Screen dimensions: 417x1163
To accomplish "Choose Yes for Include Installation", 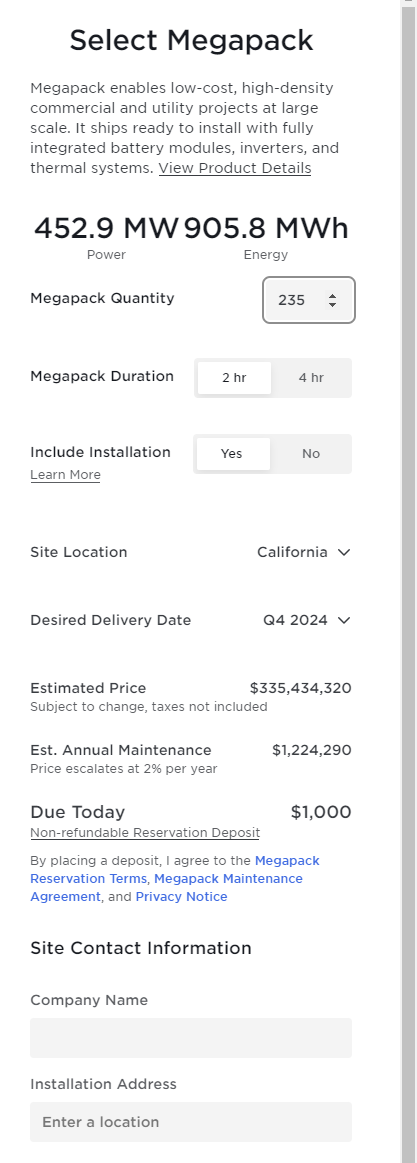I will pos(232,453).
